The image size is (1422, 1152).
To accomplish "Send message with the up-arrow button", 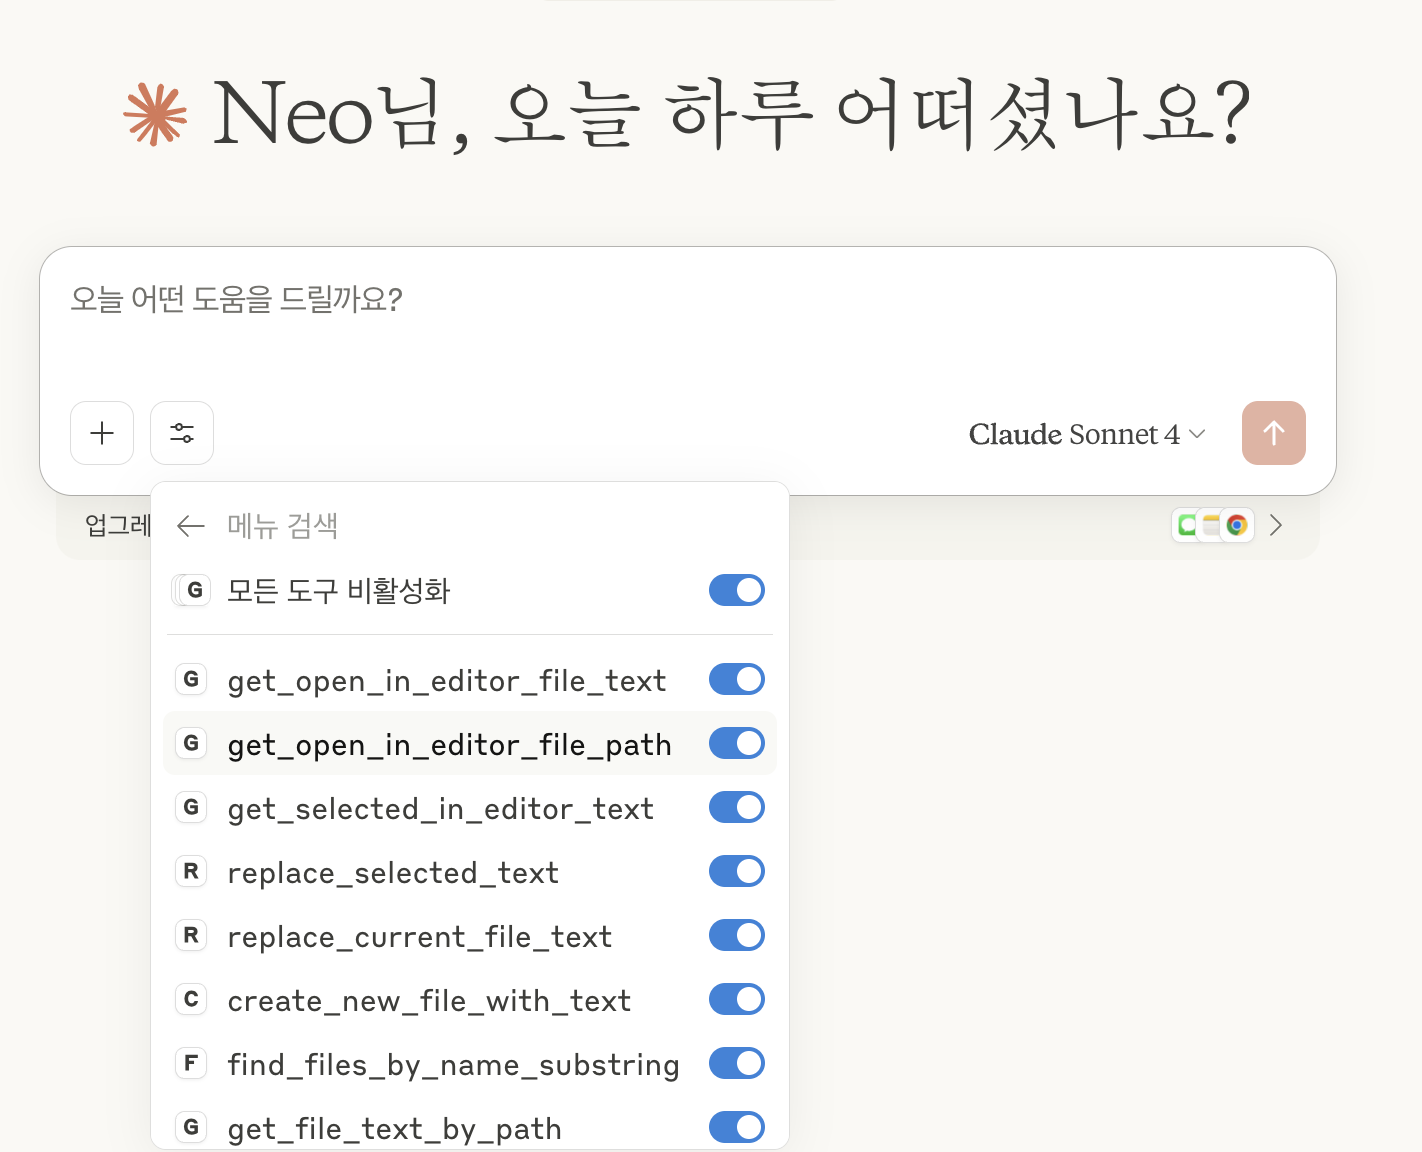I will [x=1273, y=433].
